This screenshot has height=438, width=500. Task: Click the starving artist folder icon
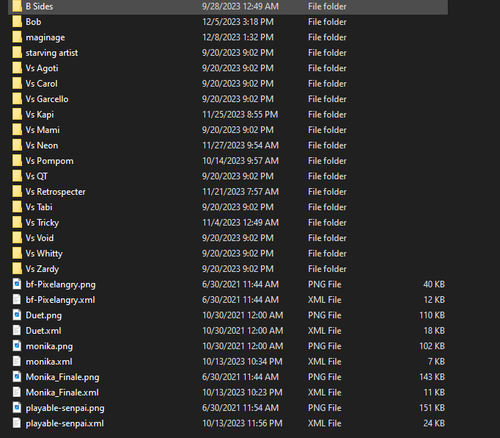click(x=17, y=53)
